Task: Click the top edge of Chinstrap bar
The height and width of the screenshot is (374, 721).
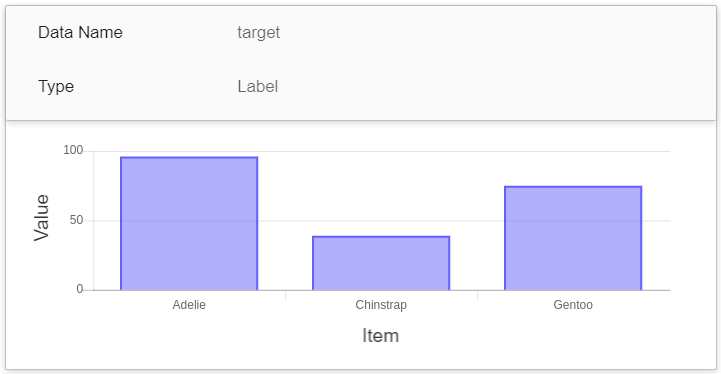Action: point(381,236)
